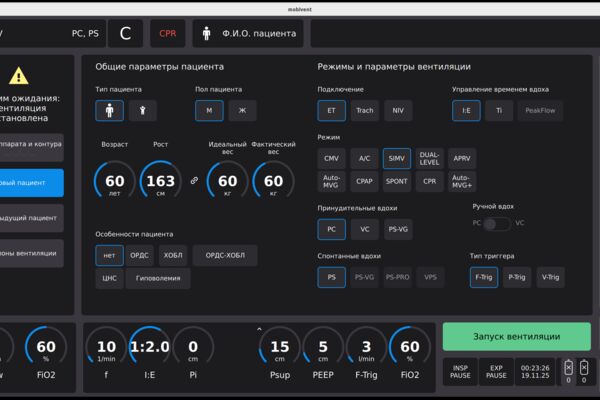Adjust the Фактический вес dial
The image size is (600, 400).
pos(273,181)
